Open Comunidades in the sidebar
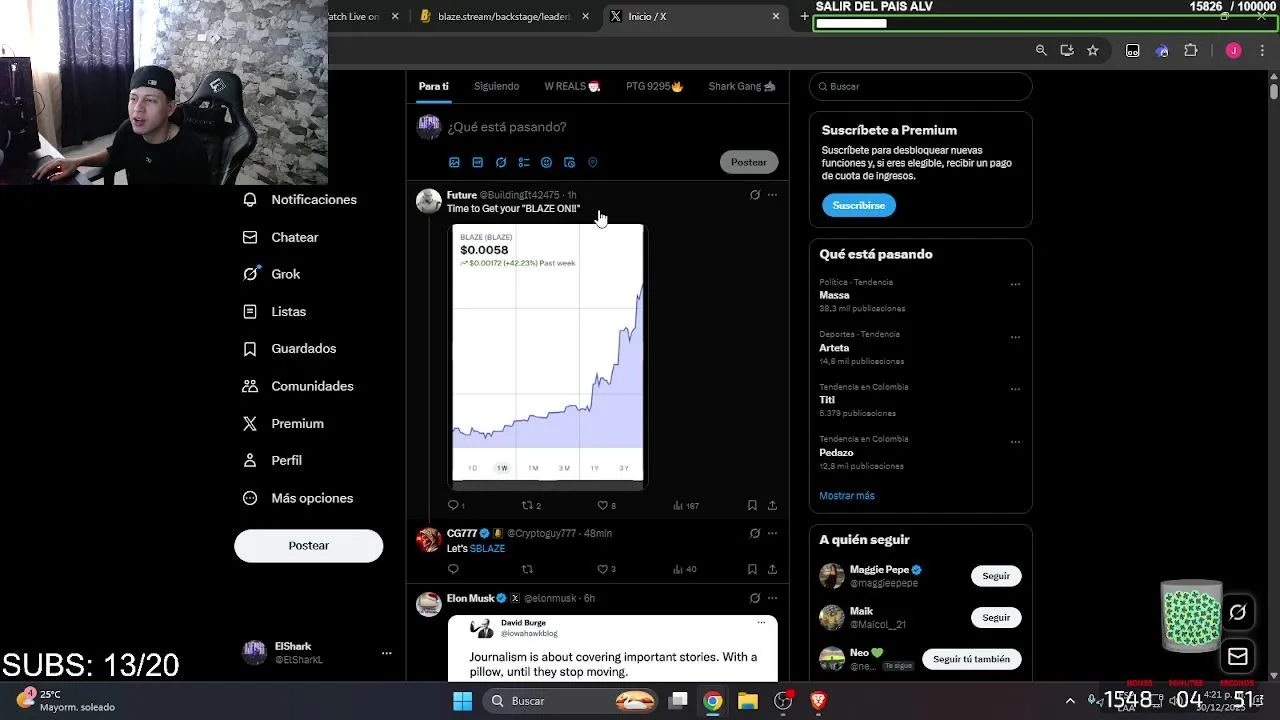Screen dimensions: 1280x720 [x=299, y=386]
